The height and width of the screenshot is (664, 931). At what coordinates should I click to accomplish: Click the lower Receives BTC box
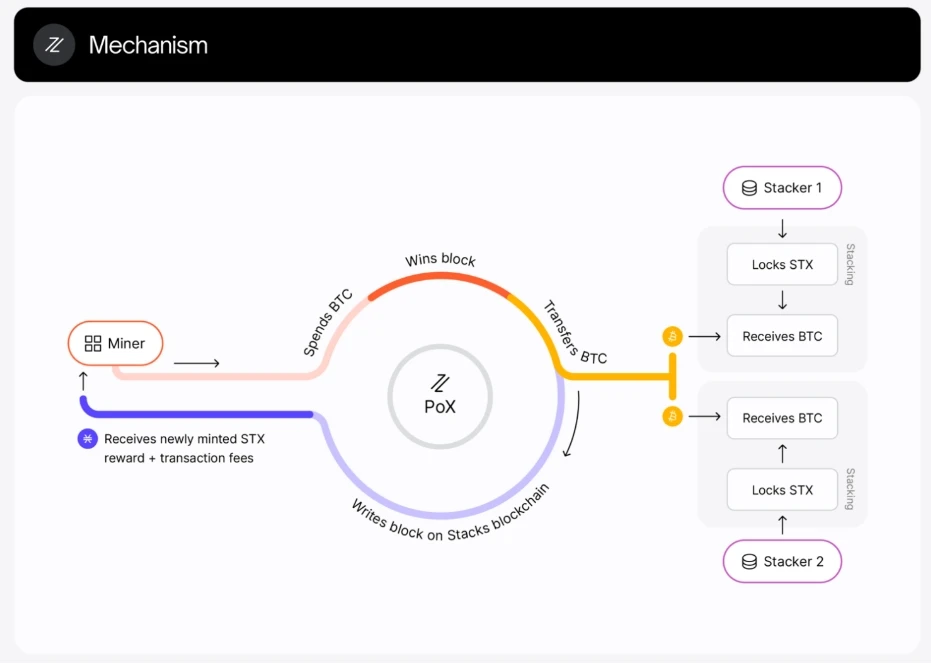(x=782, y=418)
